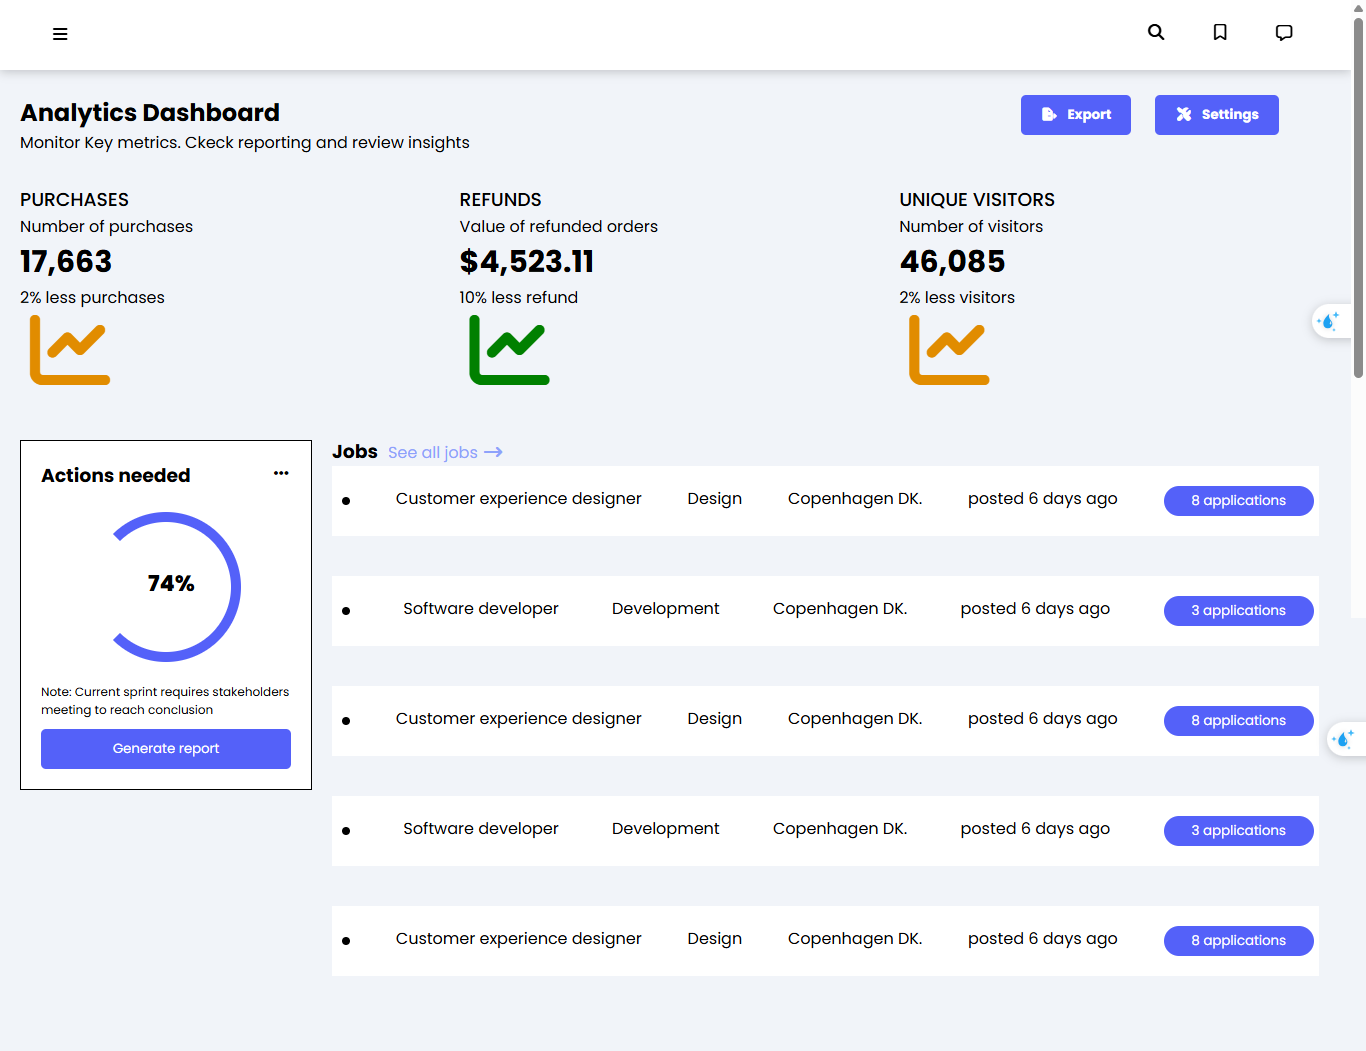Export the dashboard data
The width and height of the screenshot is (1366, 1051).
(x=1075, y=115)
